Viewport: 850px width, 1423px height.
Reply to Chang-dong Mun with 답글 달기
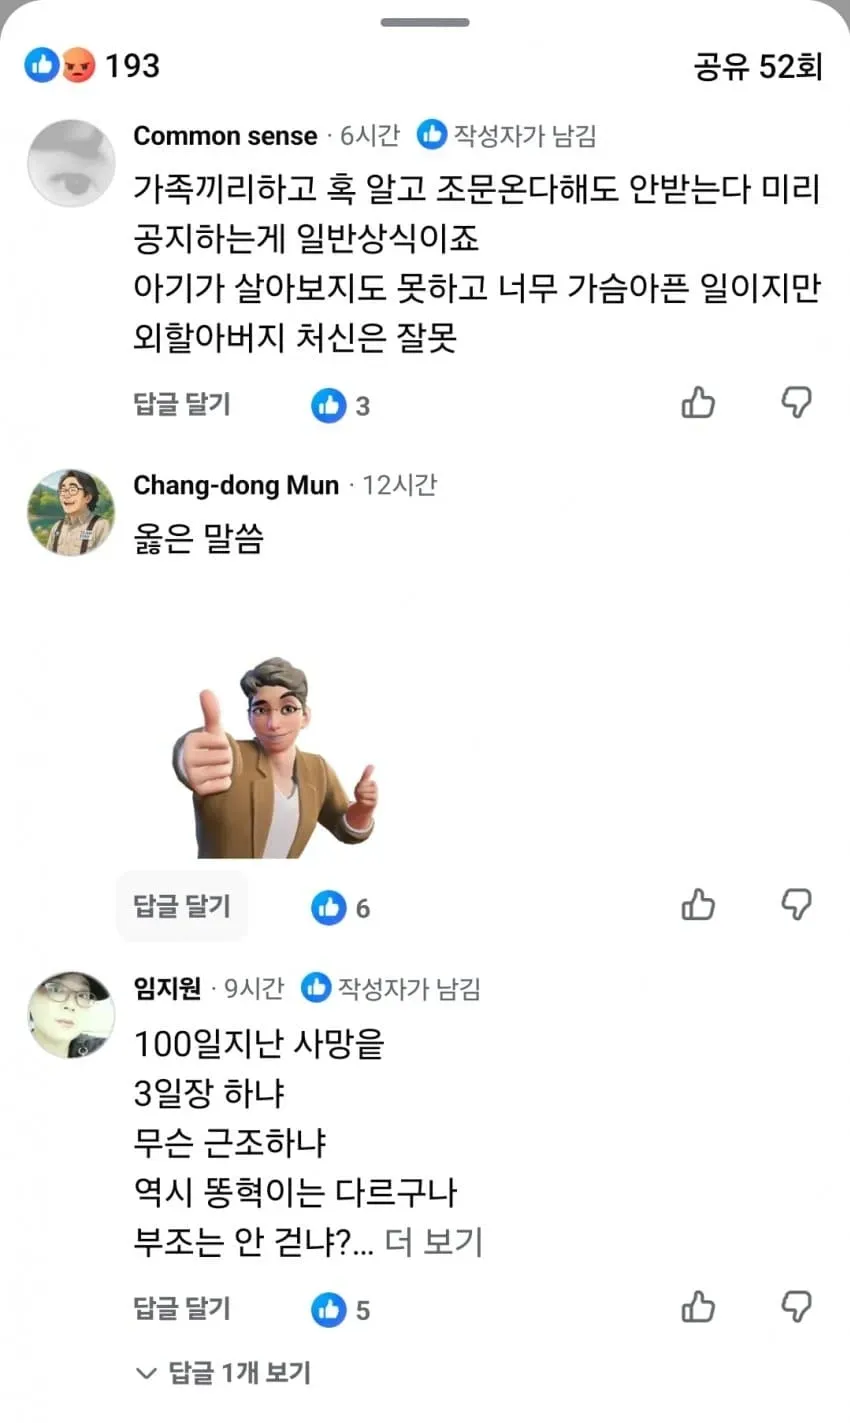coord(182,906)
